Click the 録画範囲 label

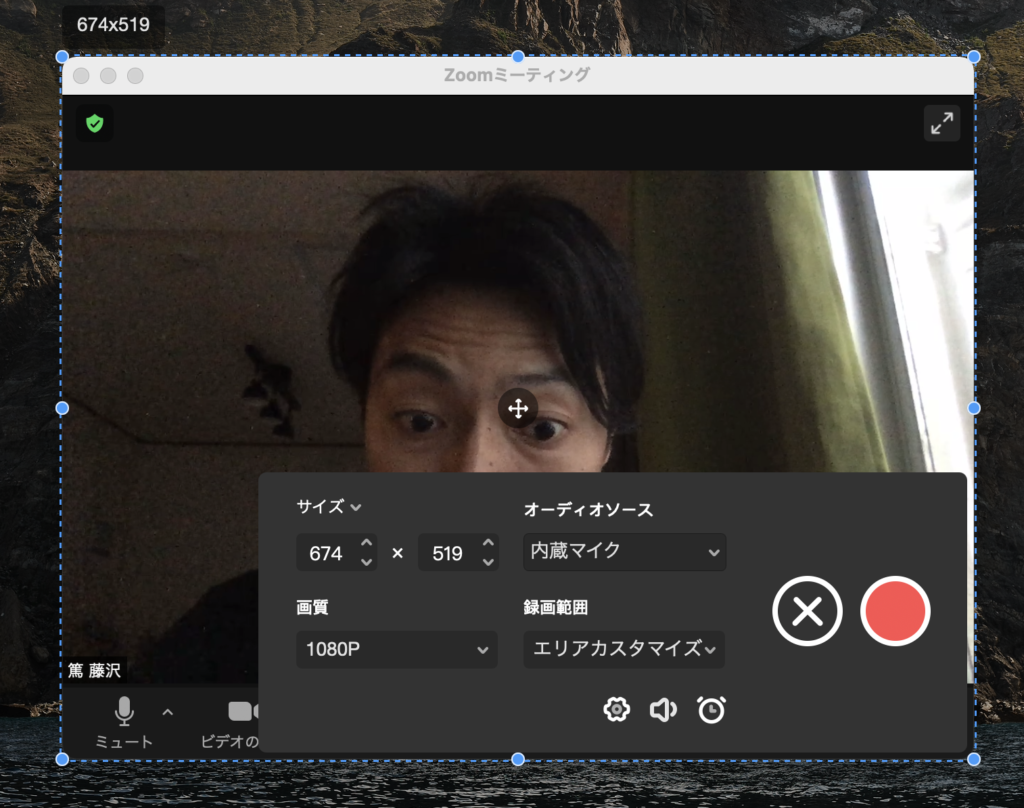point(556,607)
